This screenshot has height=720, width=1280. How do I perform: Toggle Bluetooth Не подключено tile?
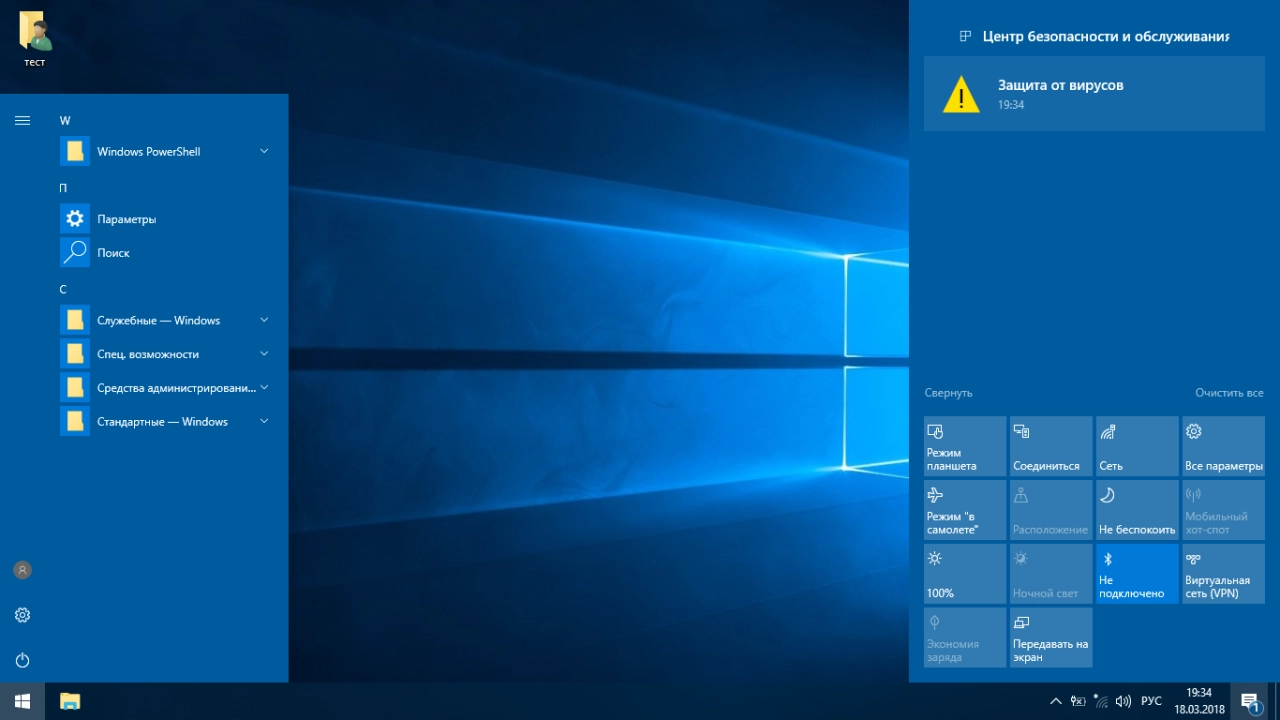point(1137,574)
